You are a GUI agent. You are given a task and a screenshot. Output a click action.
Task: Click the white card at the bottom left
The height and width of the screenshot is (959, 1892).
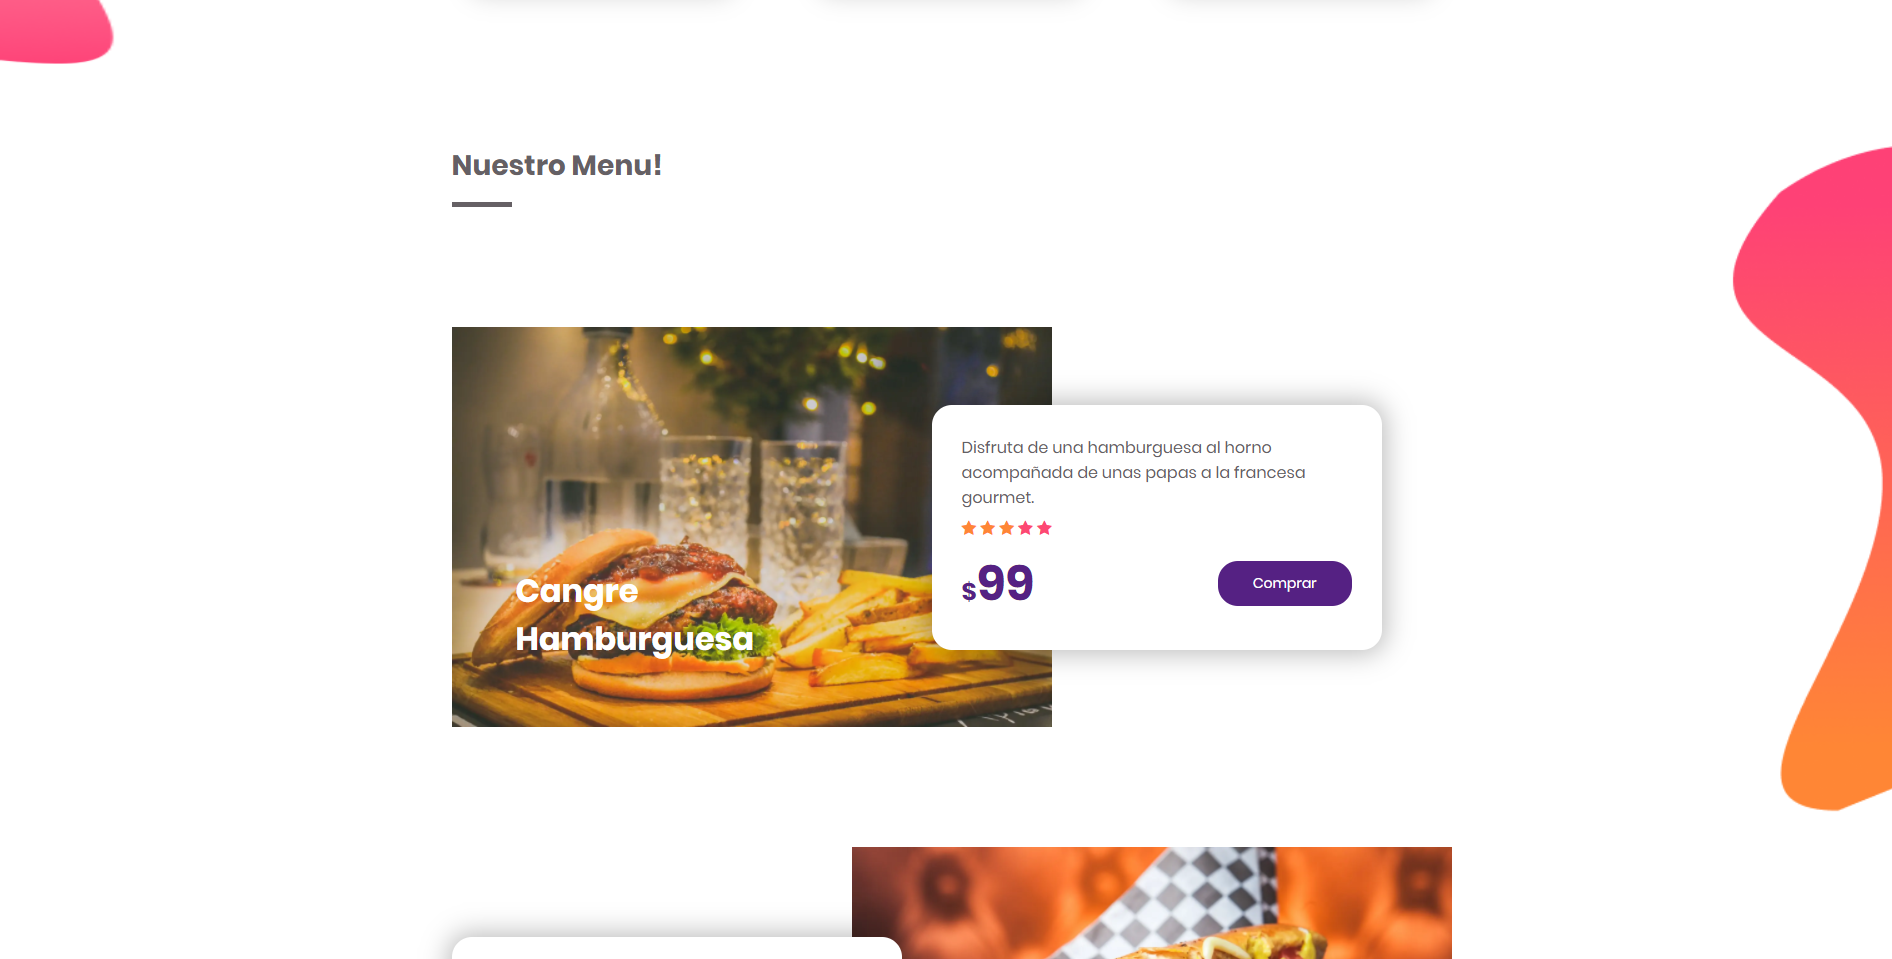click(677, 948)
